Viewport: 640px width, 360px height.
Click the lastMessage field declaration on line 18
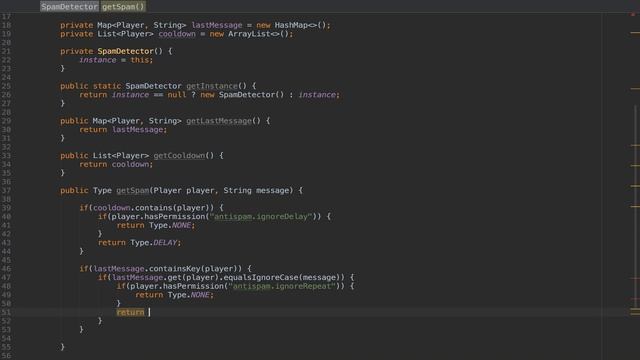(x=217, y=25)
